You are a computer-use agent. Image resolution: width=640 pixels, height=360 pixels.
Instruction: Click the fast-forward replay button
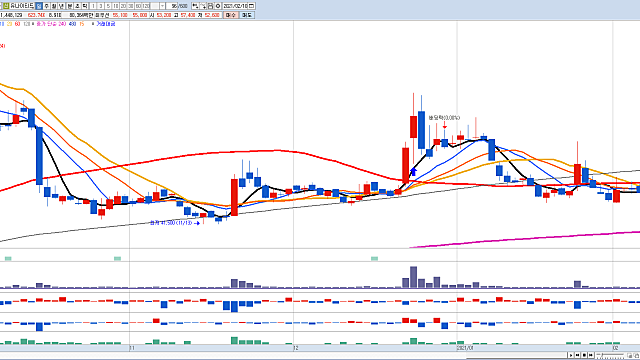tap(591, 355)
